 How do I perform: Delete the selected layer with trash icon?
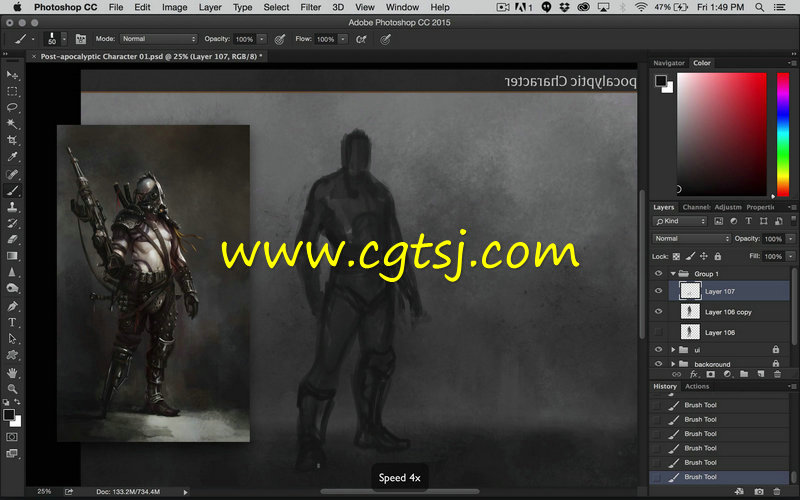coord(778,374)
